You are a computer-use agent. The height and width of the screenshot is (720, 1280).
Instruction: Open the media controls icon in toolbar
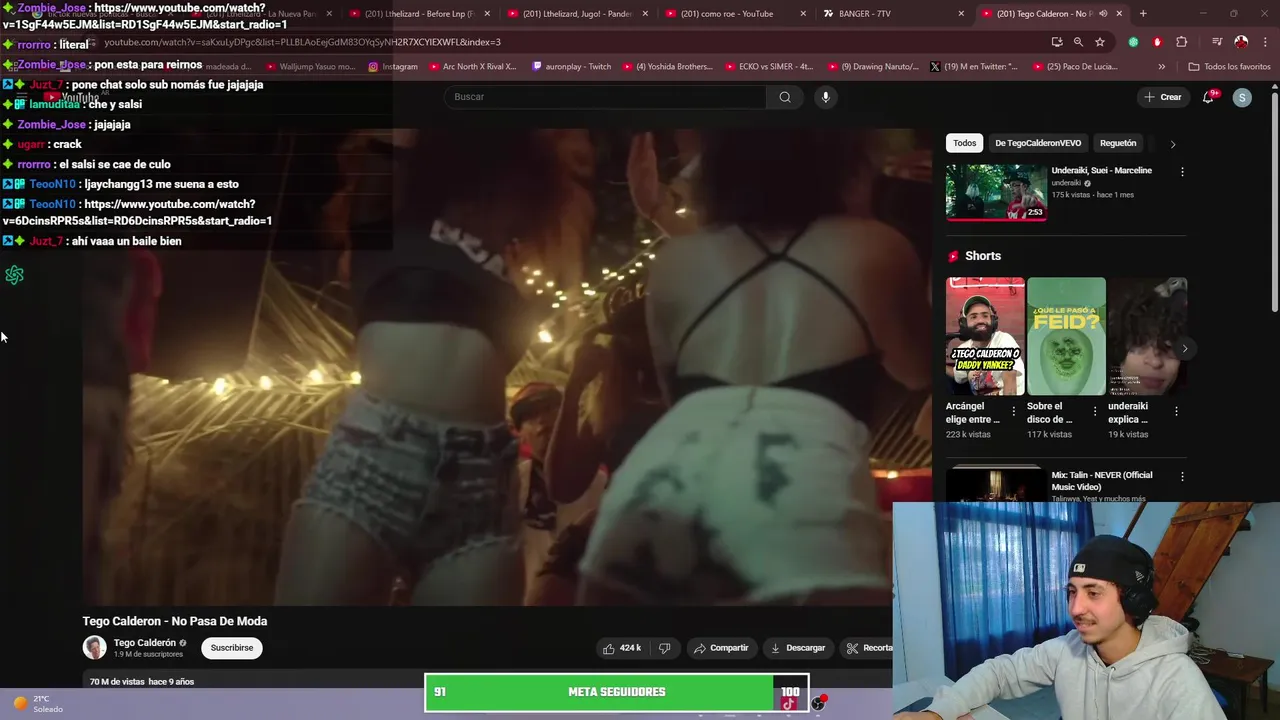pos(1217,42)
